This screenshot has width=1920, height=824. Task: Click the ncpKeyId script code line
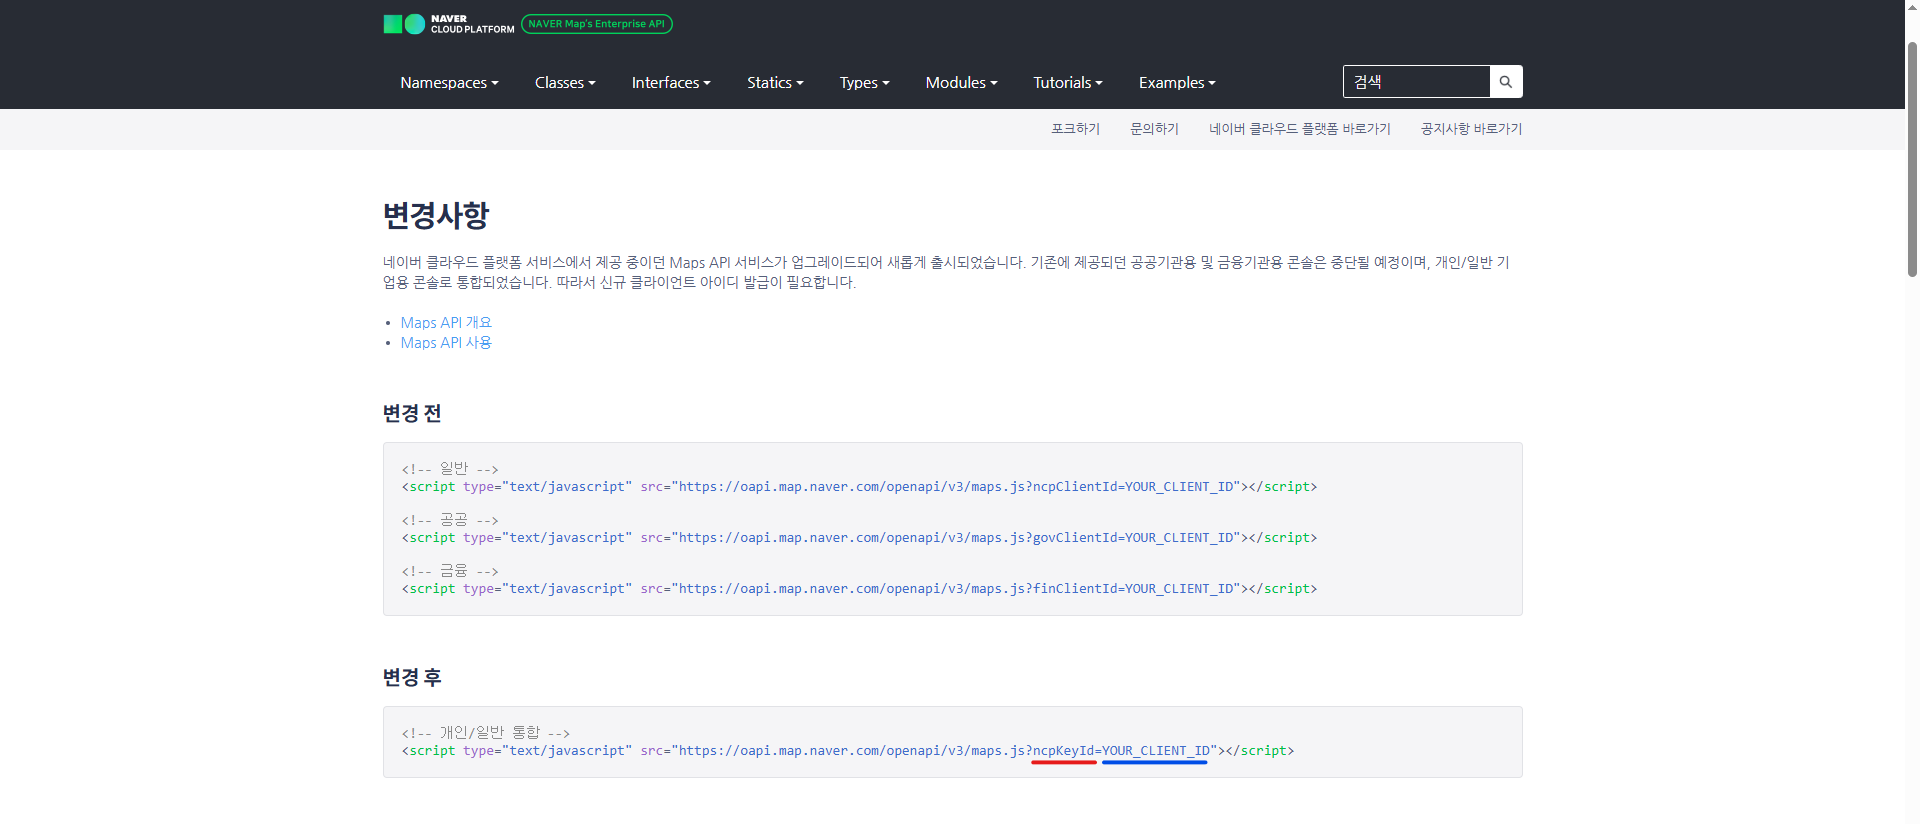(848, 751)
